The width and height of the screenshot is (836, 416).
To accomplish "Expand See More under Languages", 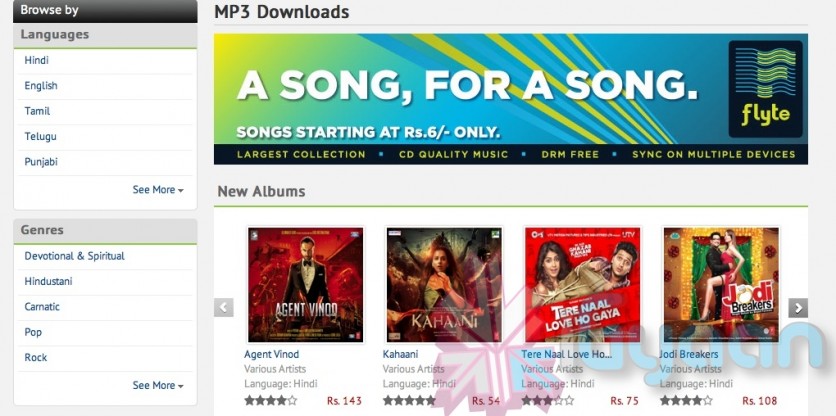I will [158, 190].
